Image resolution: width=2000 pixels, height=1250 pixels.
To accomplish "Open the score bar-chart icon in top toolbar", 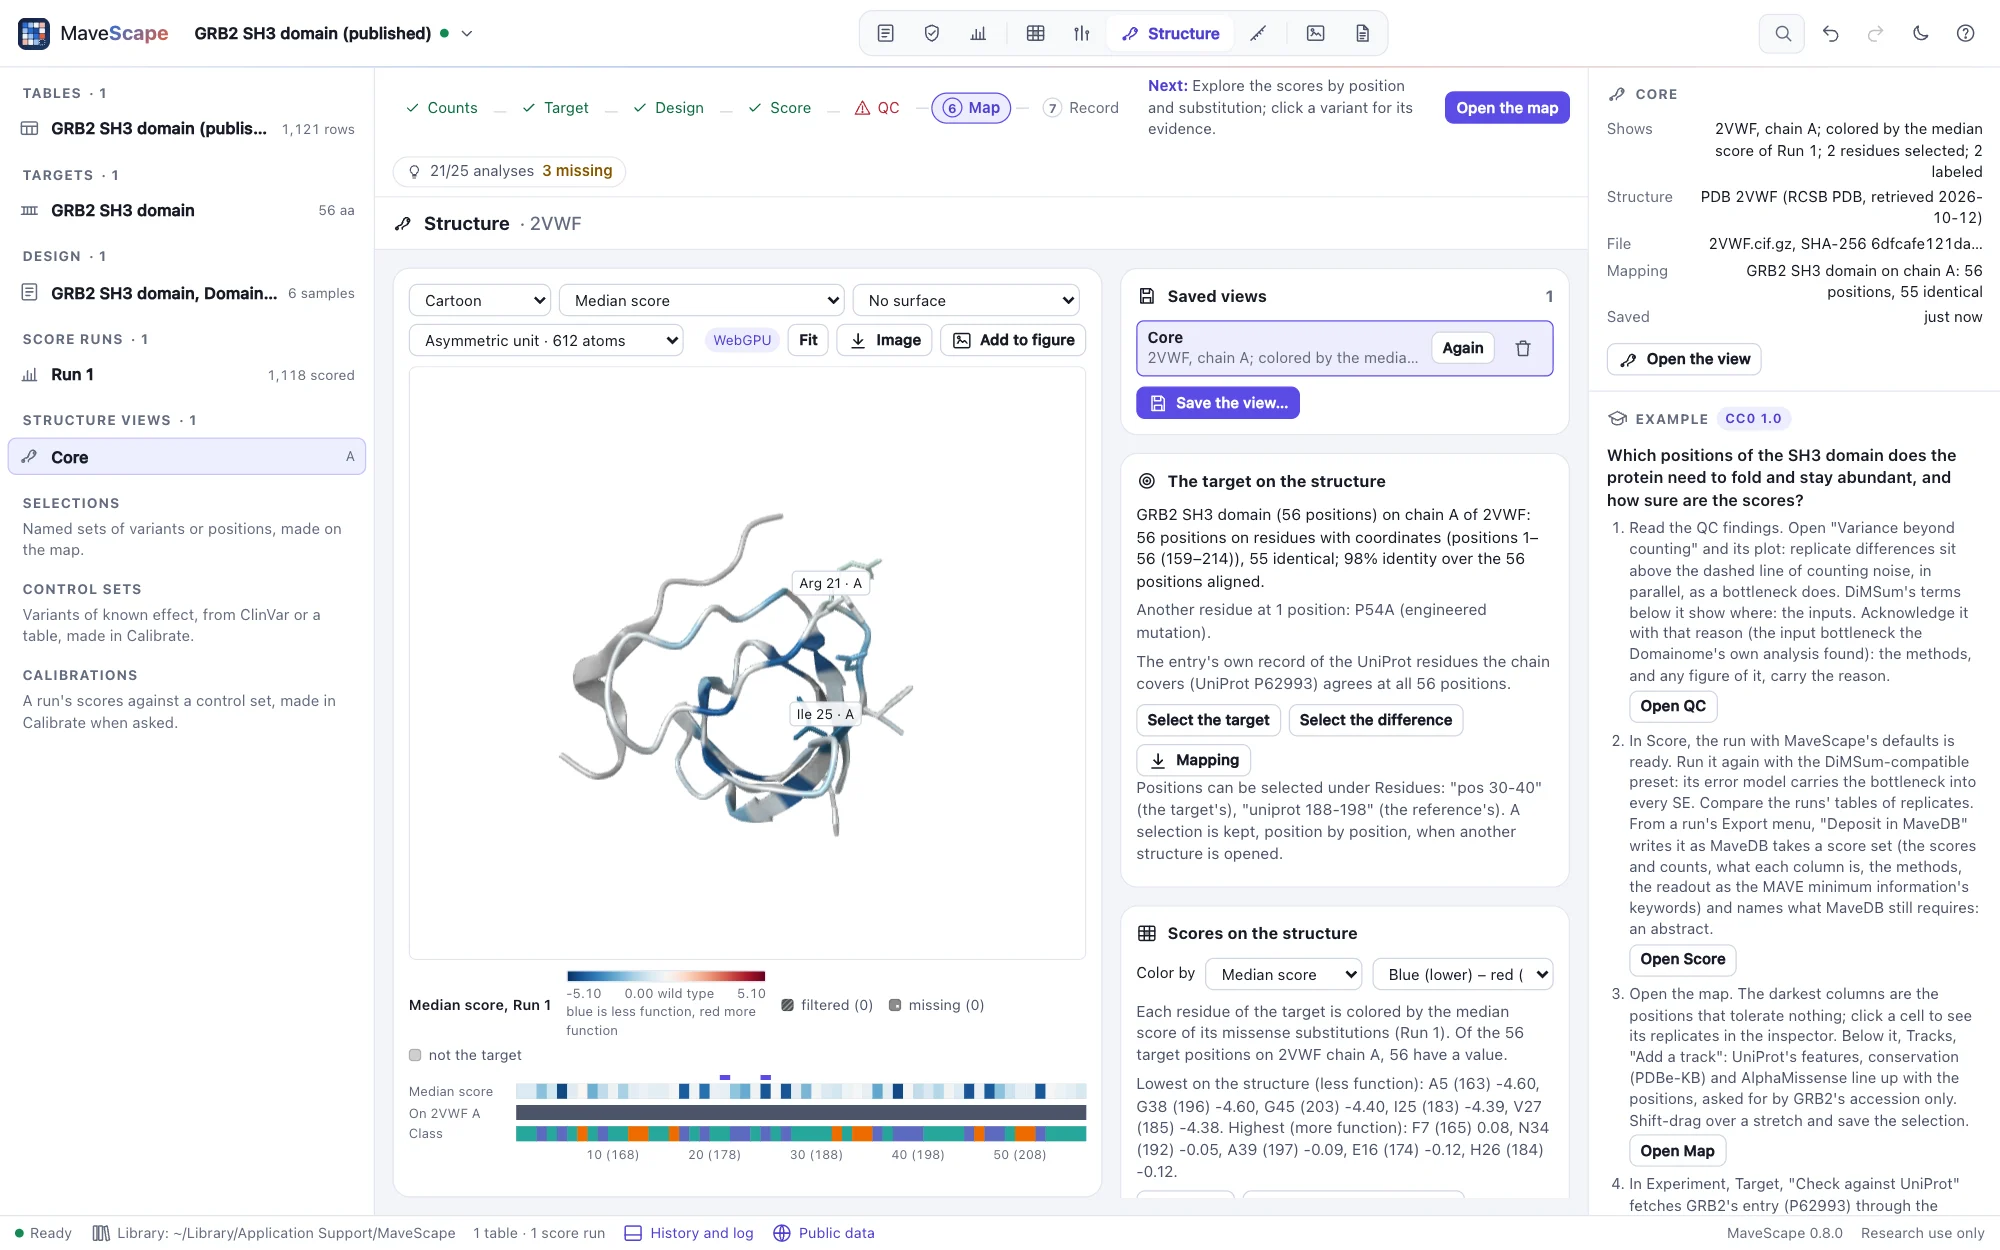I will point(978,33).
